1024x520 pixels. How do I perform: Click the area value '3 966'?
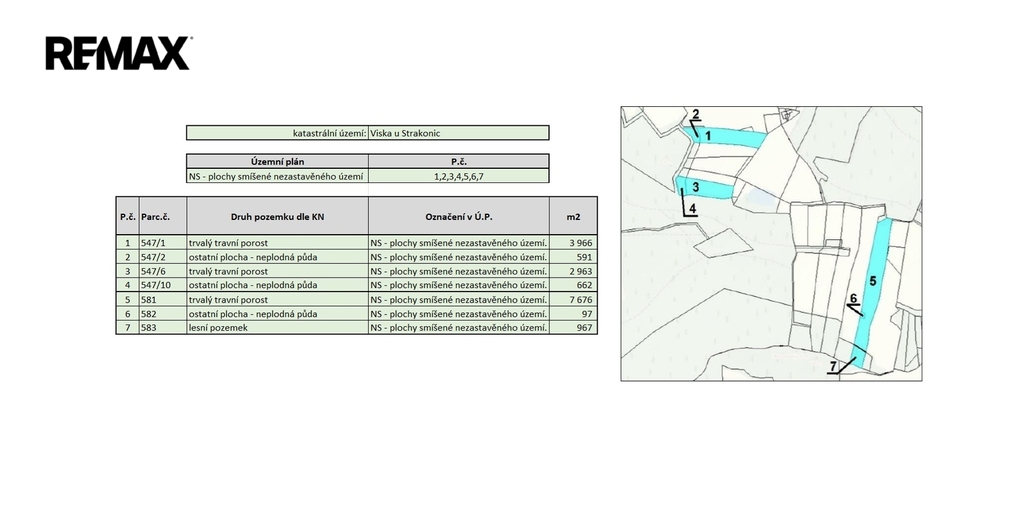point(573,243)
